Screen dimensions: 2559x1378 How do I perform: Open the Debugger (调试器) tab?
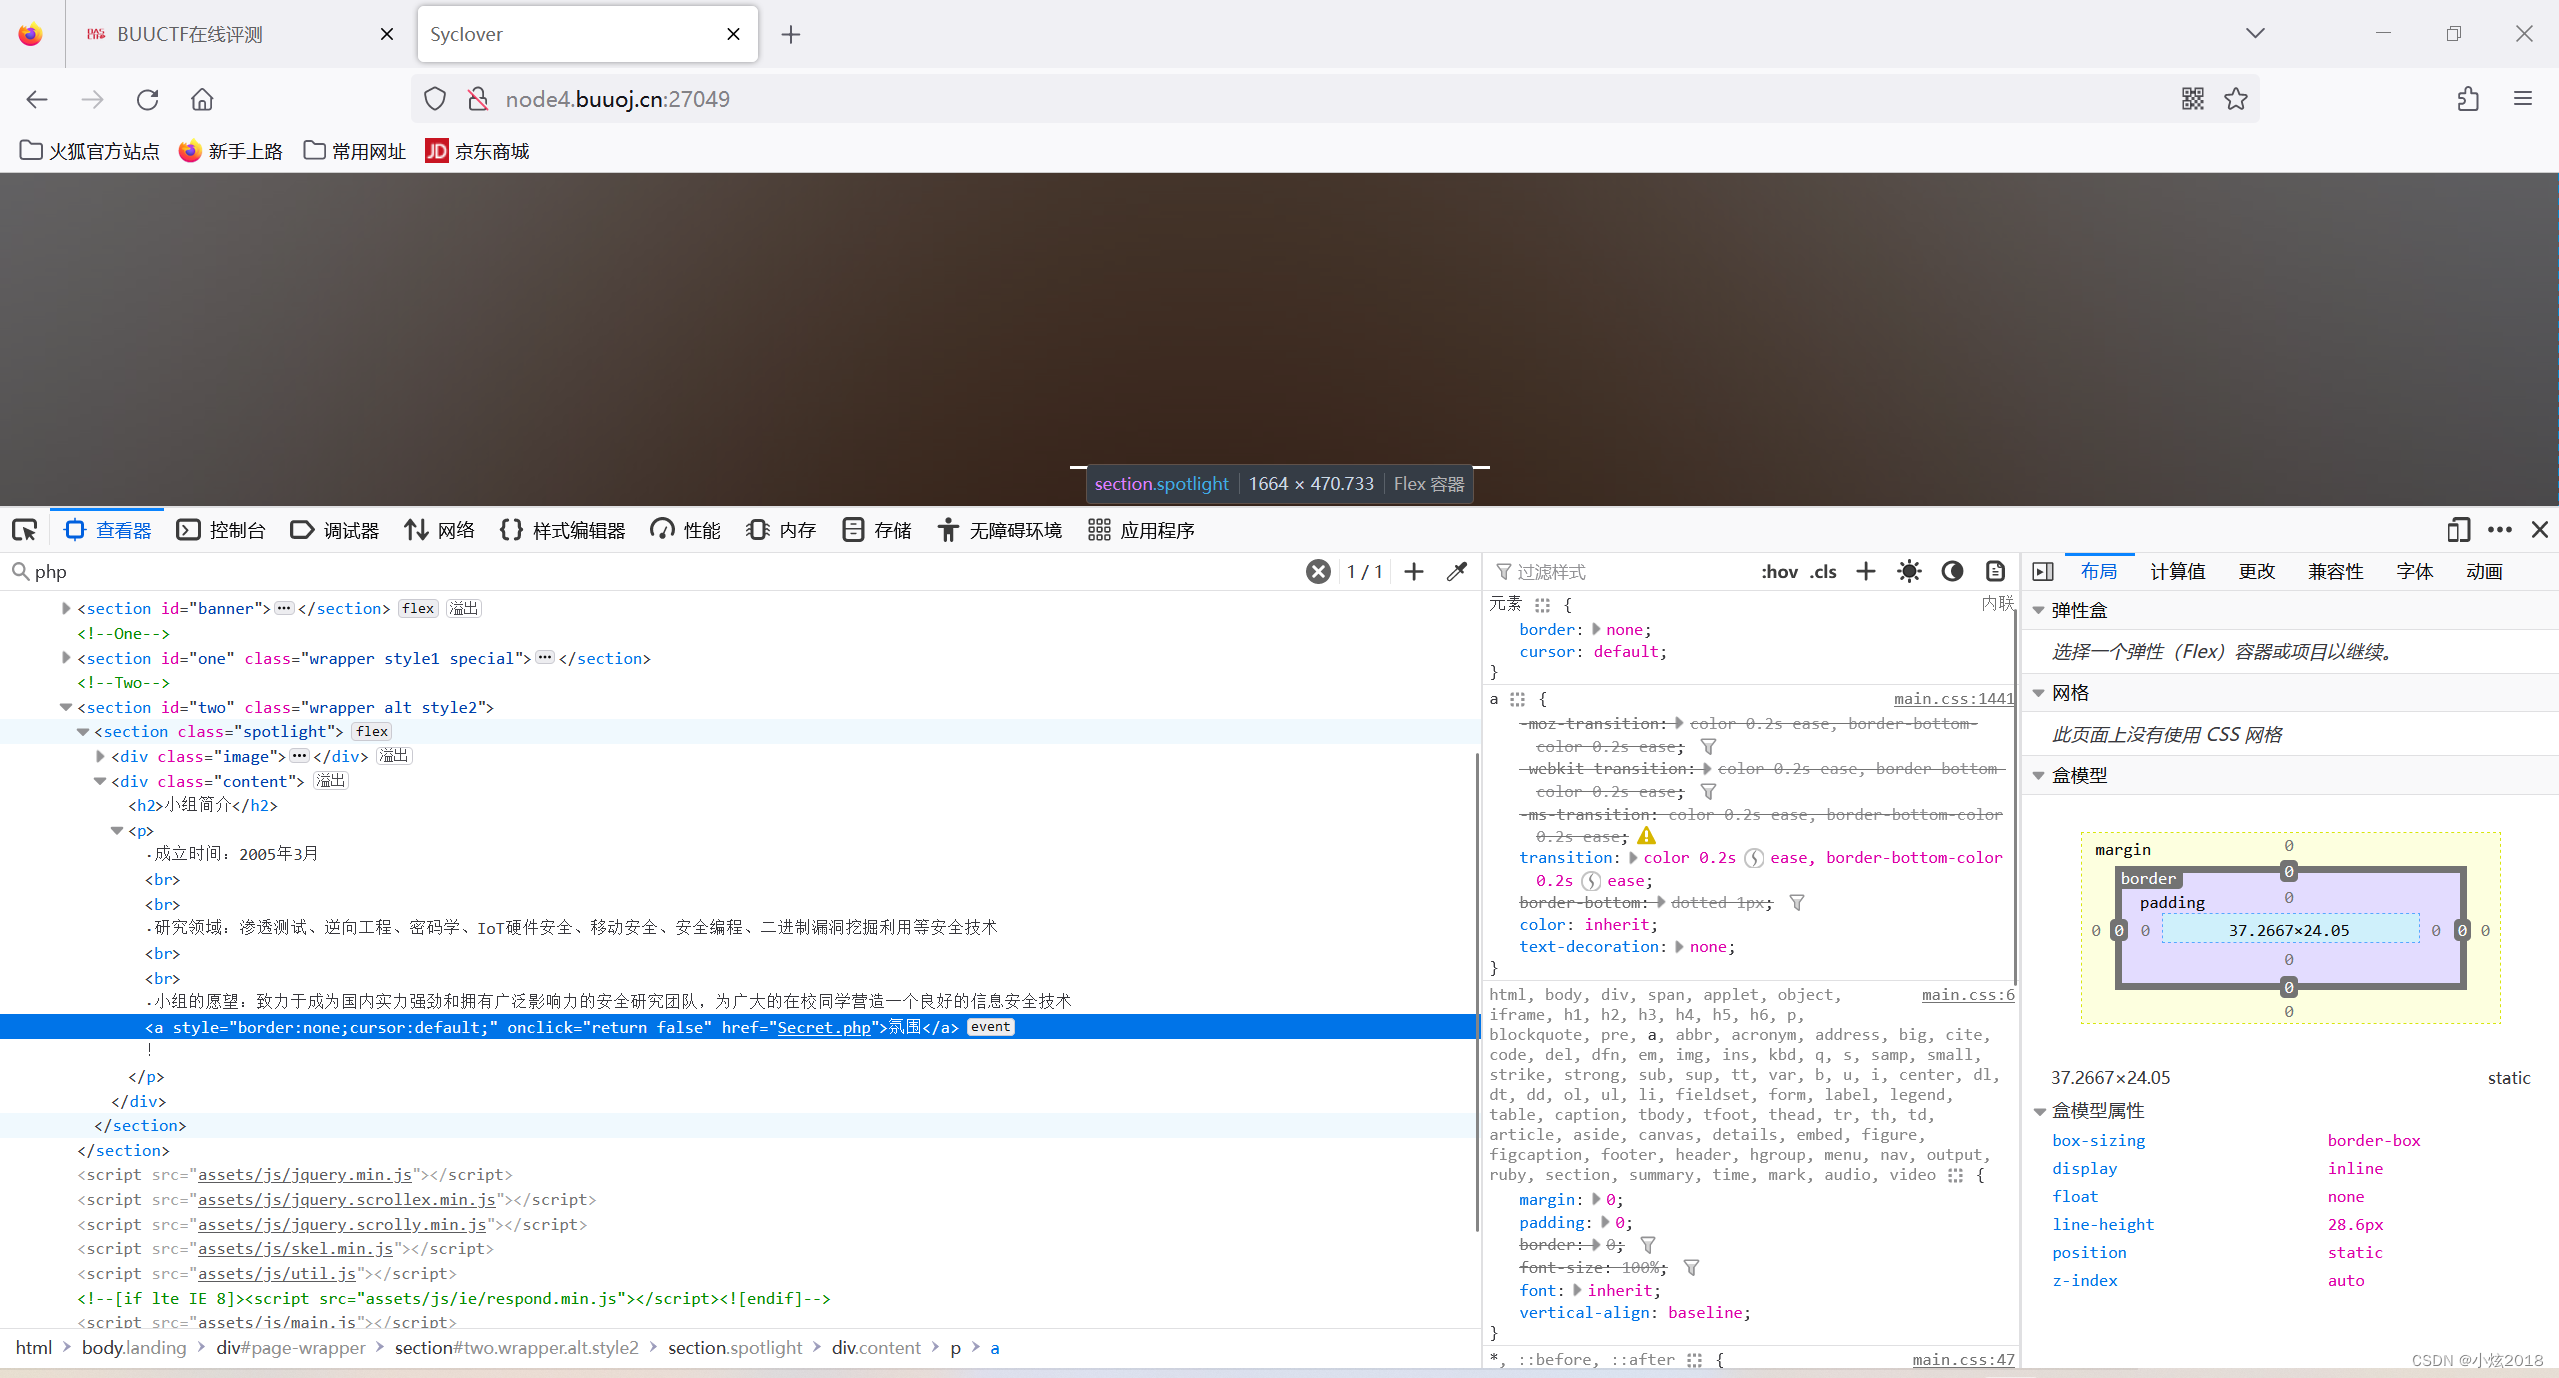click(x=335, y=530)
